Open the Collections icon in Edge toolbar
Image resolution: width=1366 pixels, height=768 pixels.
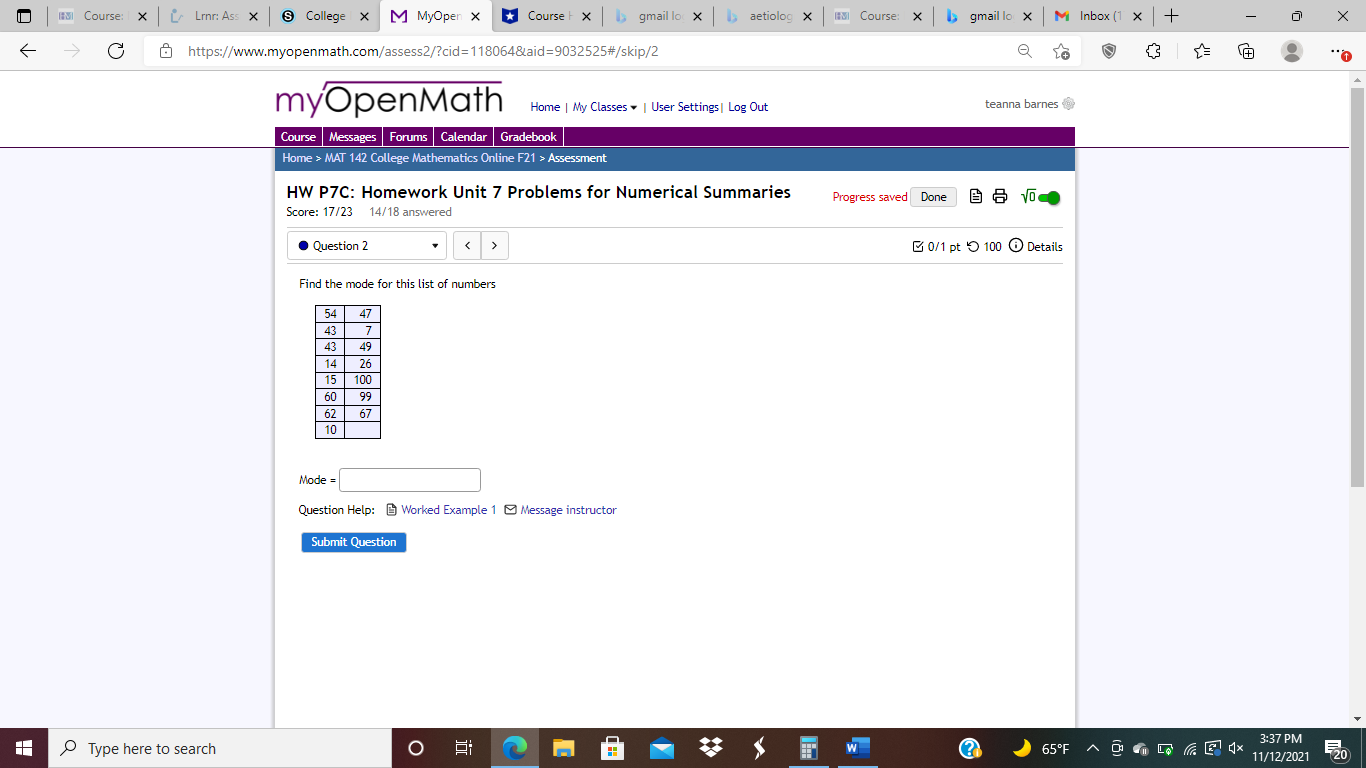[x=1246, y=50]
